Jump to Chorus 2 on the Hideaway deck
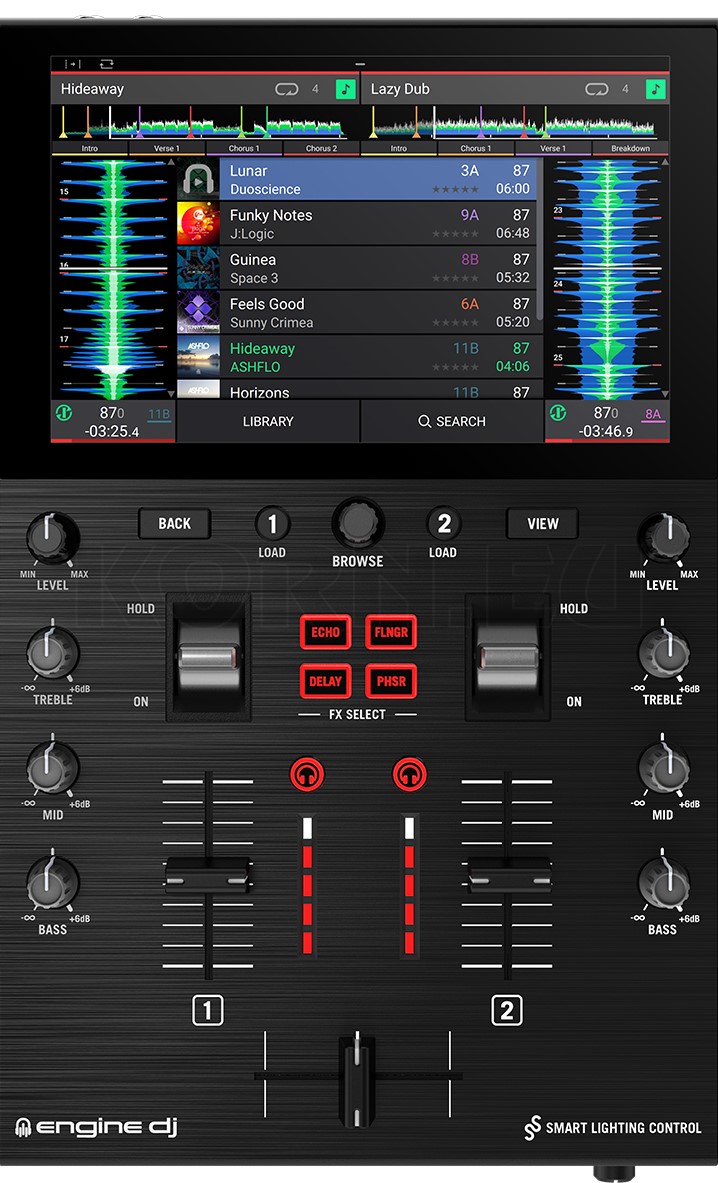 point(321,149)
